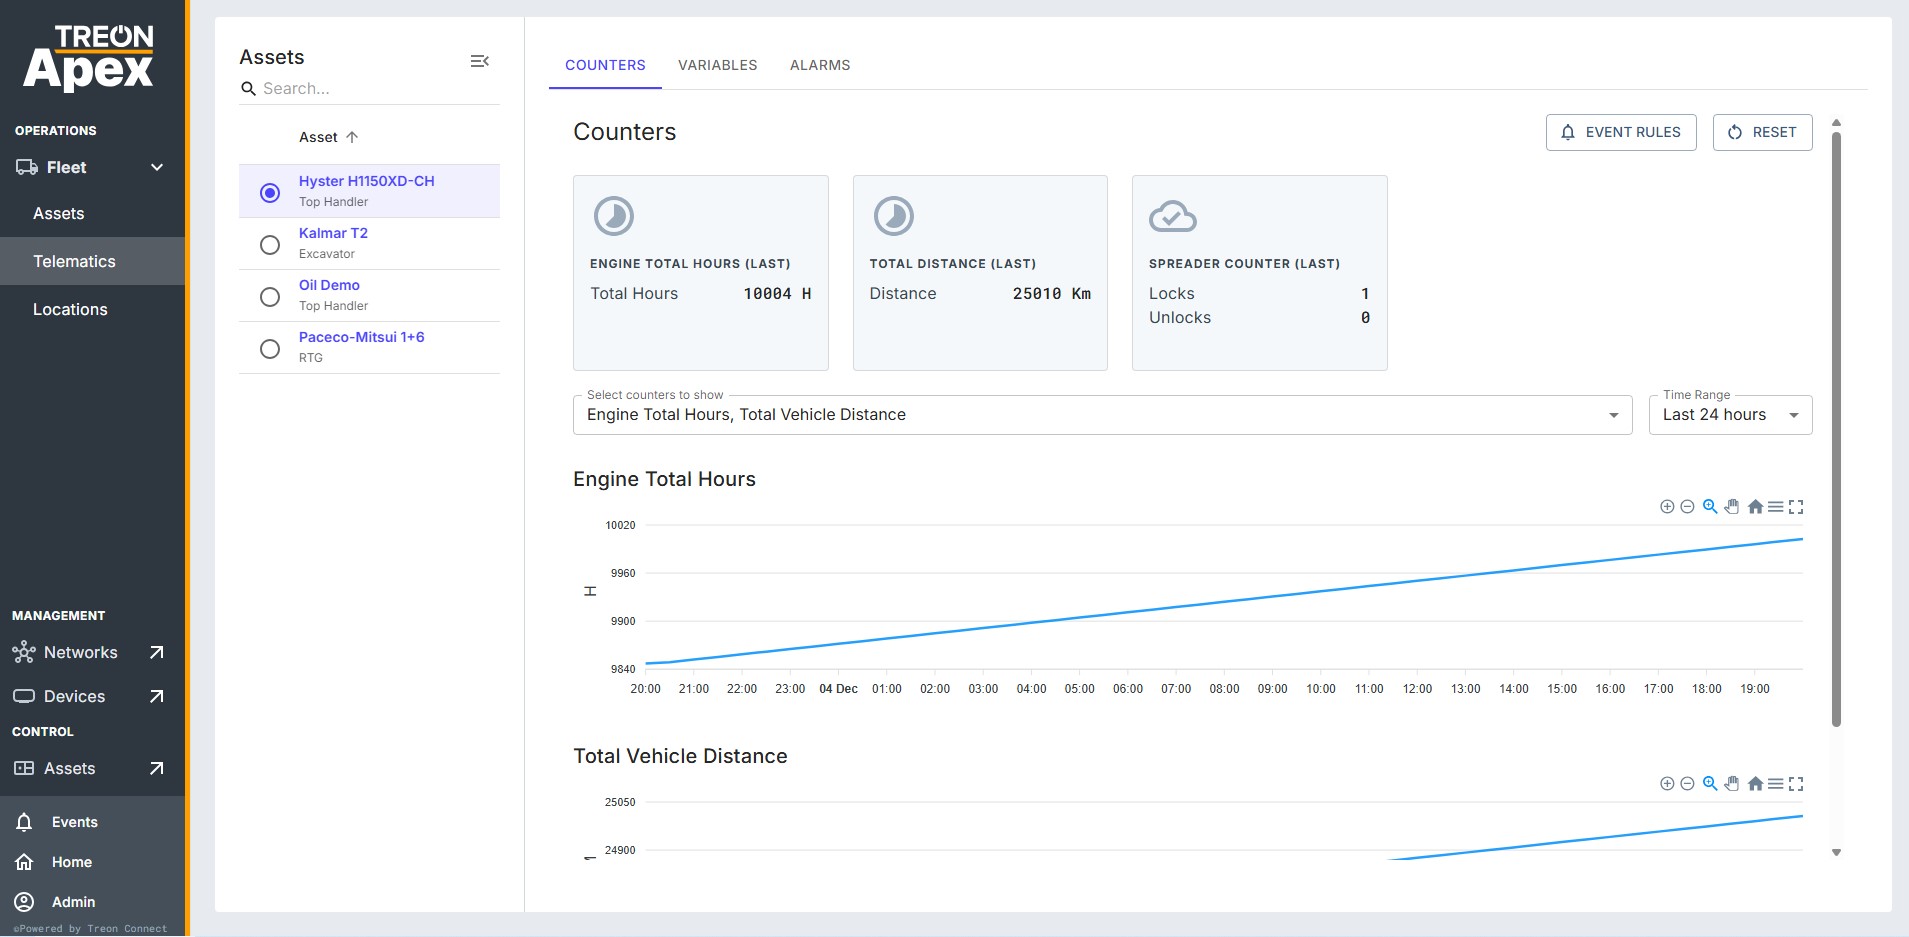The image size is (1909, 937).
Task: Zoom in on Total Vehicle Distance chart
Action: [x=1667, y=784]
